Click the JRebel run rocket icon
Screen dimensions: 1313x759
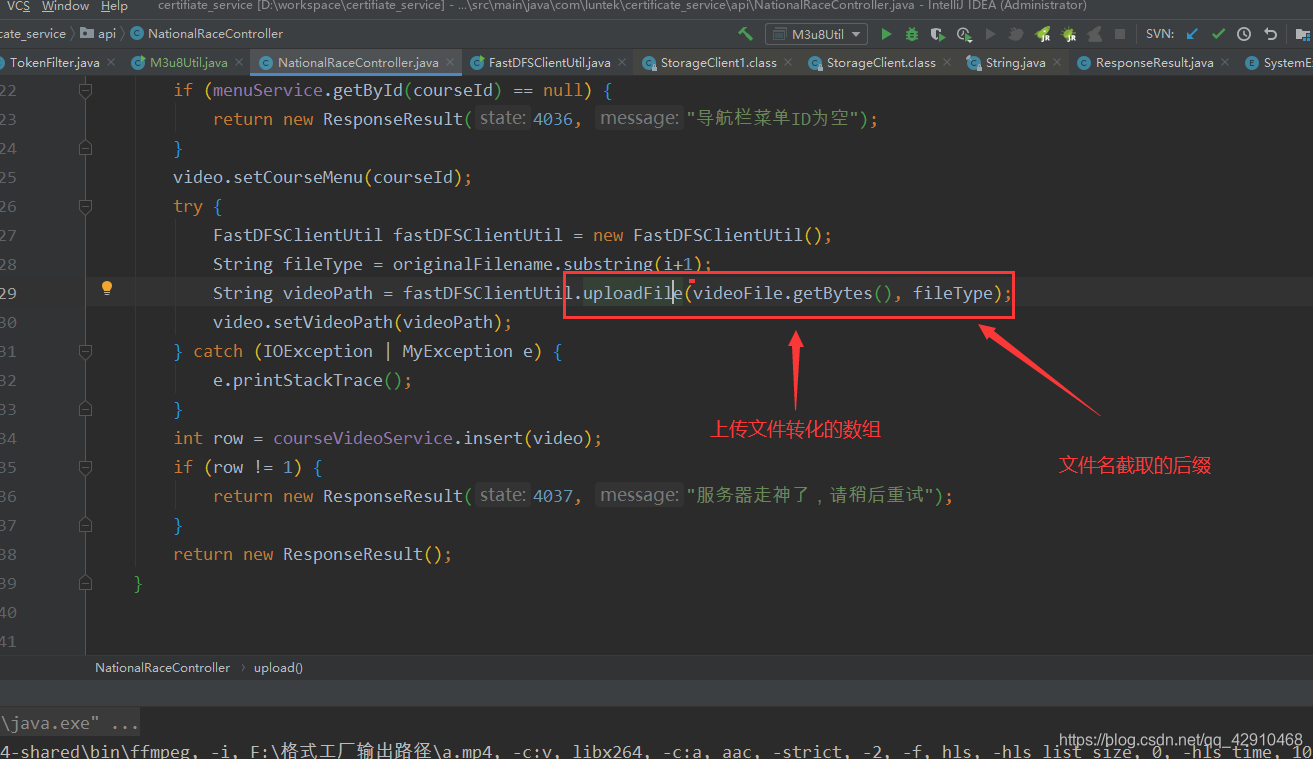pyautogui.click(x=1043, y=34)
